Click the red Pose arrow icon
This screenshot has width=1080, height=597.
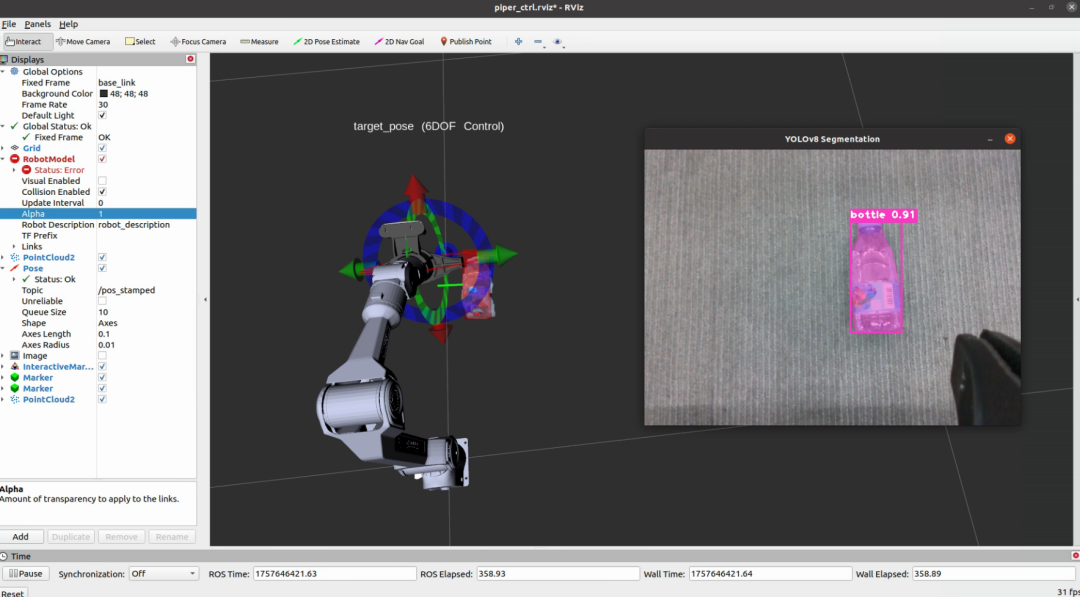(x=14, y=269)
